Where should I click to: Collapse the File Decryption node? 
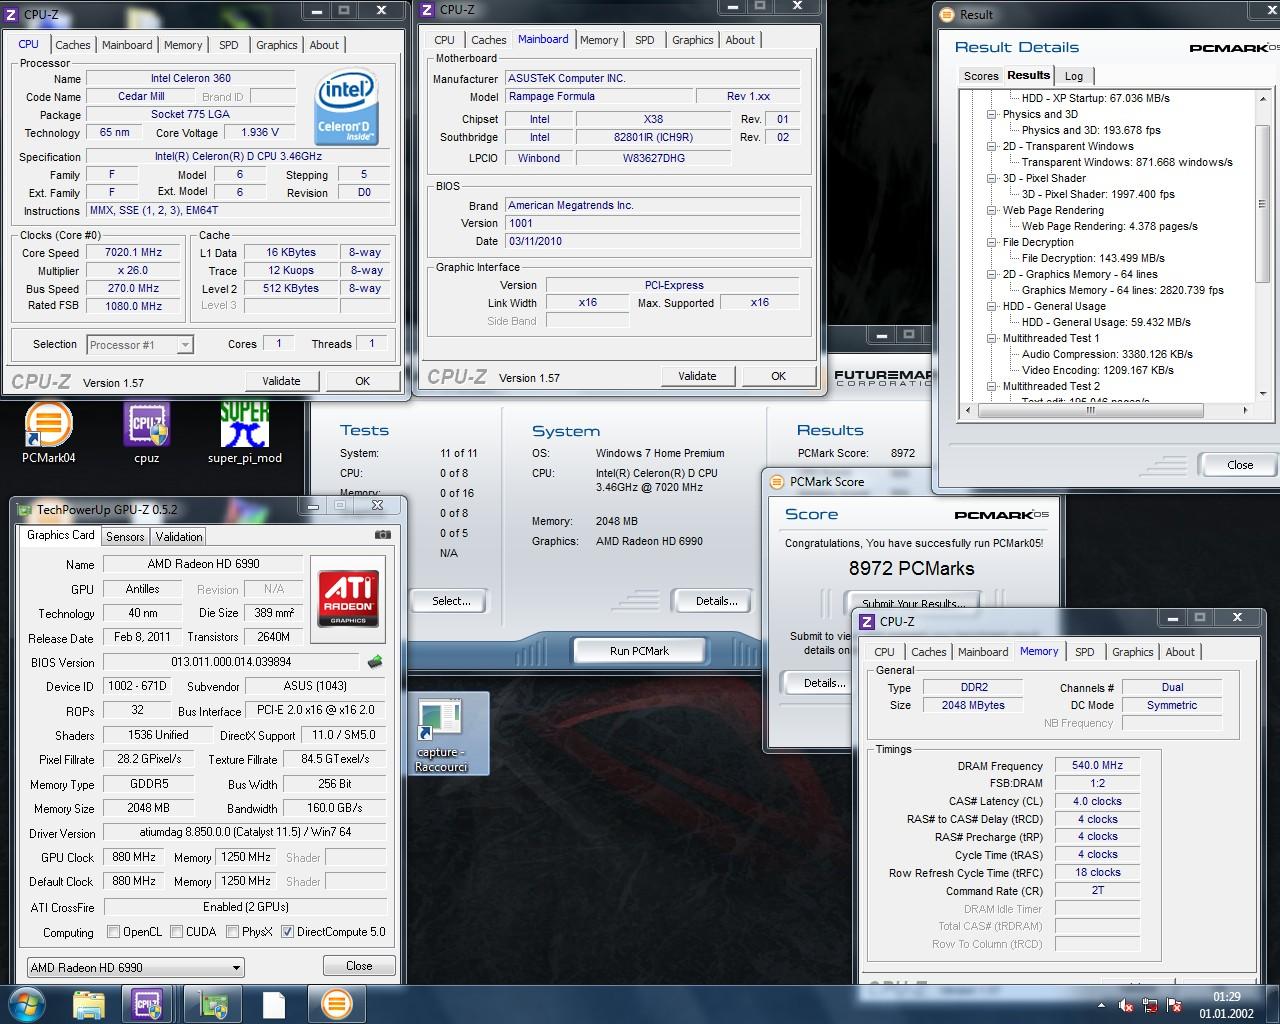(x=991, y=242)
